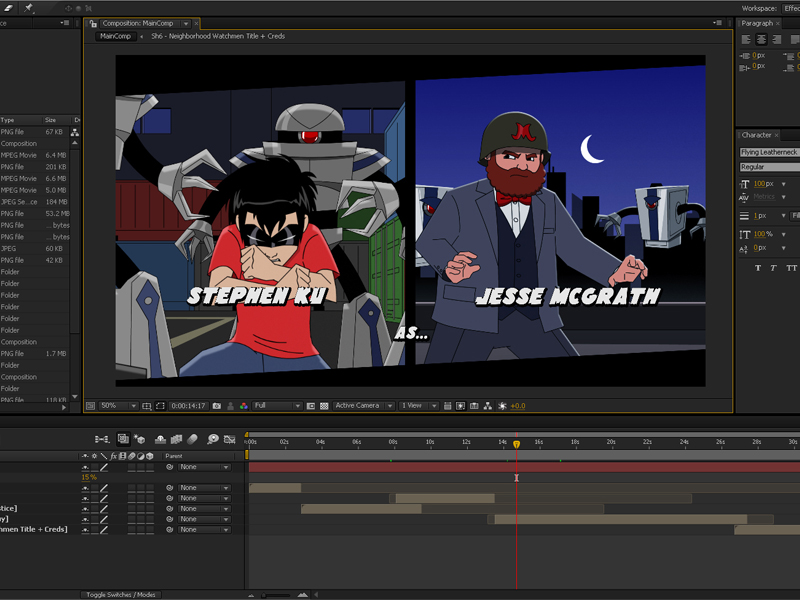The width and height of the screenshot is (800, 600).
Task: Toggle quality switch on red top layer
Action: tap(104, 467)
